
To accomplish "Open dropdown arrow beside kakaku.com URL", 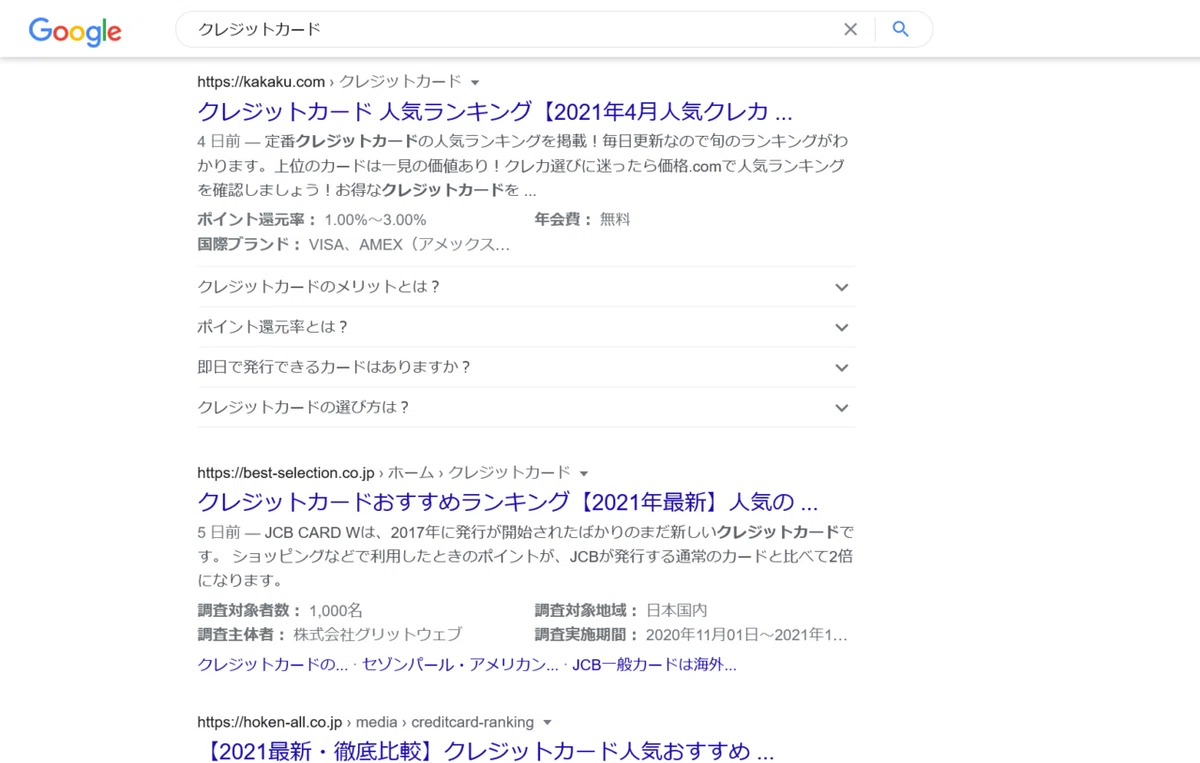I will (475, 82).
